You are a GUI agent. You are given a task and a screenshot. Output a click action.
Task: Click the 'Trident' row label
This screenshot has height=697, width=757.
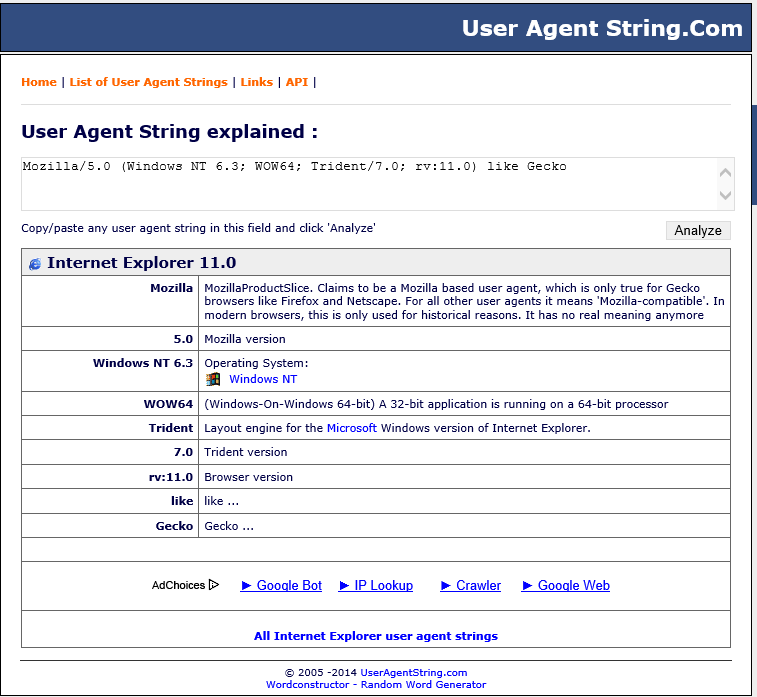pyautogui.click(x=170, y=428)
